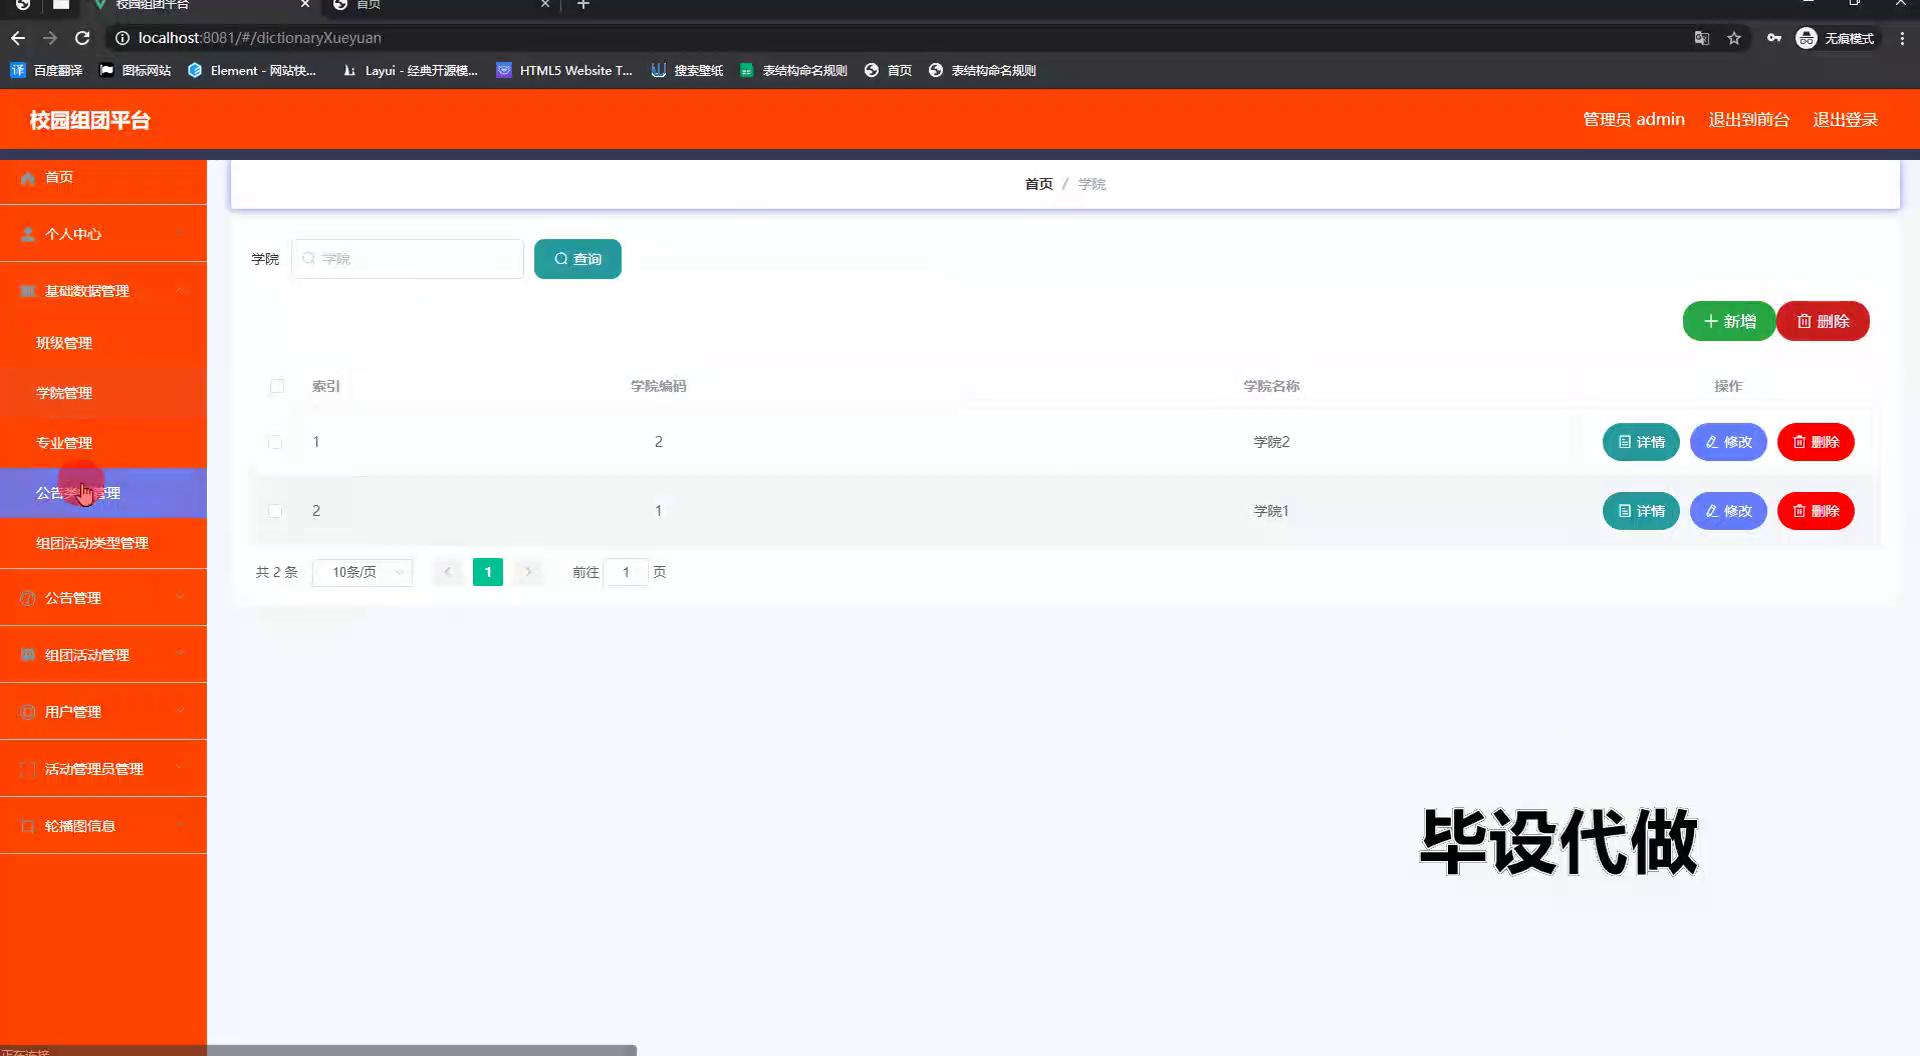The image size is (1920, 1056).
Task: Check the checkbox for row 学院2
Action: [275, 442]
